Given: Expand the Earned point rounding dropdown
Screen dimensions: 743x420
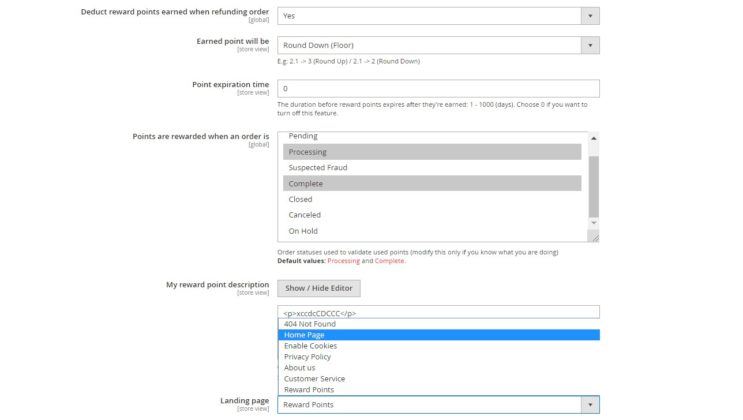Looking at the screenshot, I should click(x=438, y=45).
